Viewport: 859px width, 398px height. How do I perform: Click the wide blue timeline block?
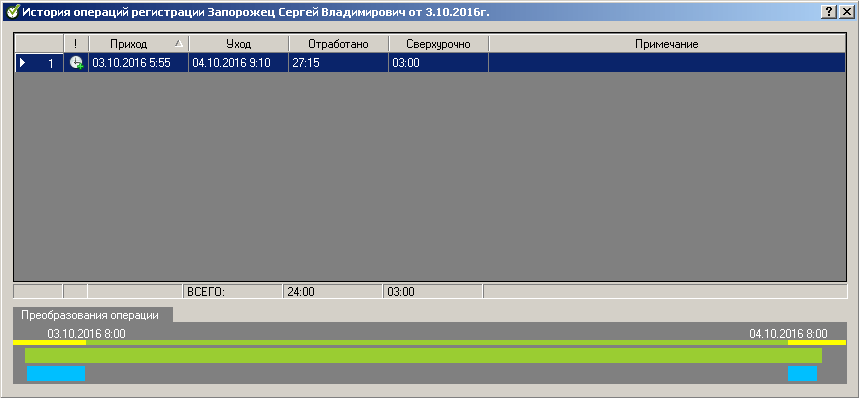56,373
